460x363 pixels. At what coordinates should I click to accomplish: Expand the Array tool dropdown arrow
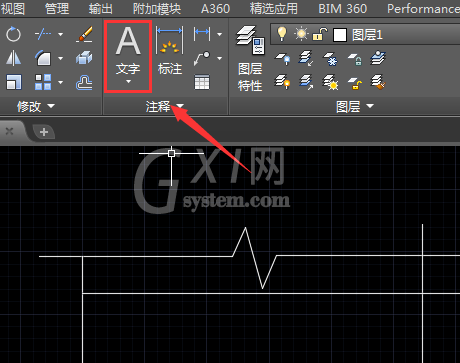[60, 82]
